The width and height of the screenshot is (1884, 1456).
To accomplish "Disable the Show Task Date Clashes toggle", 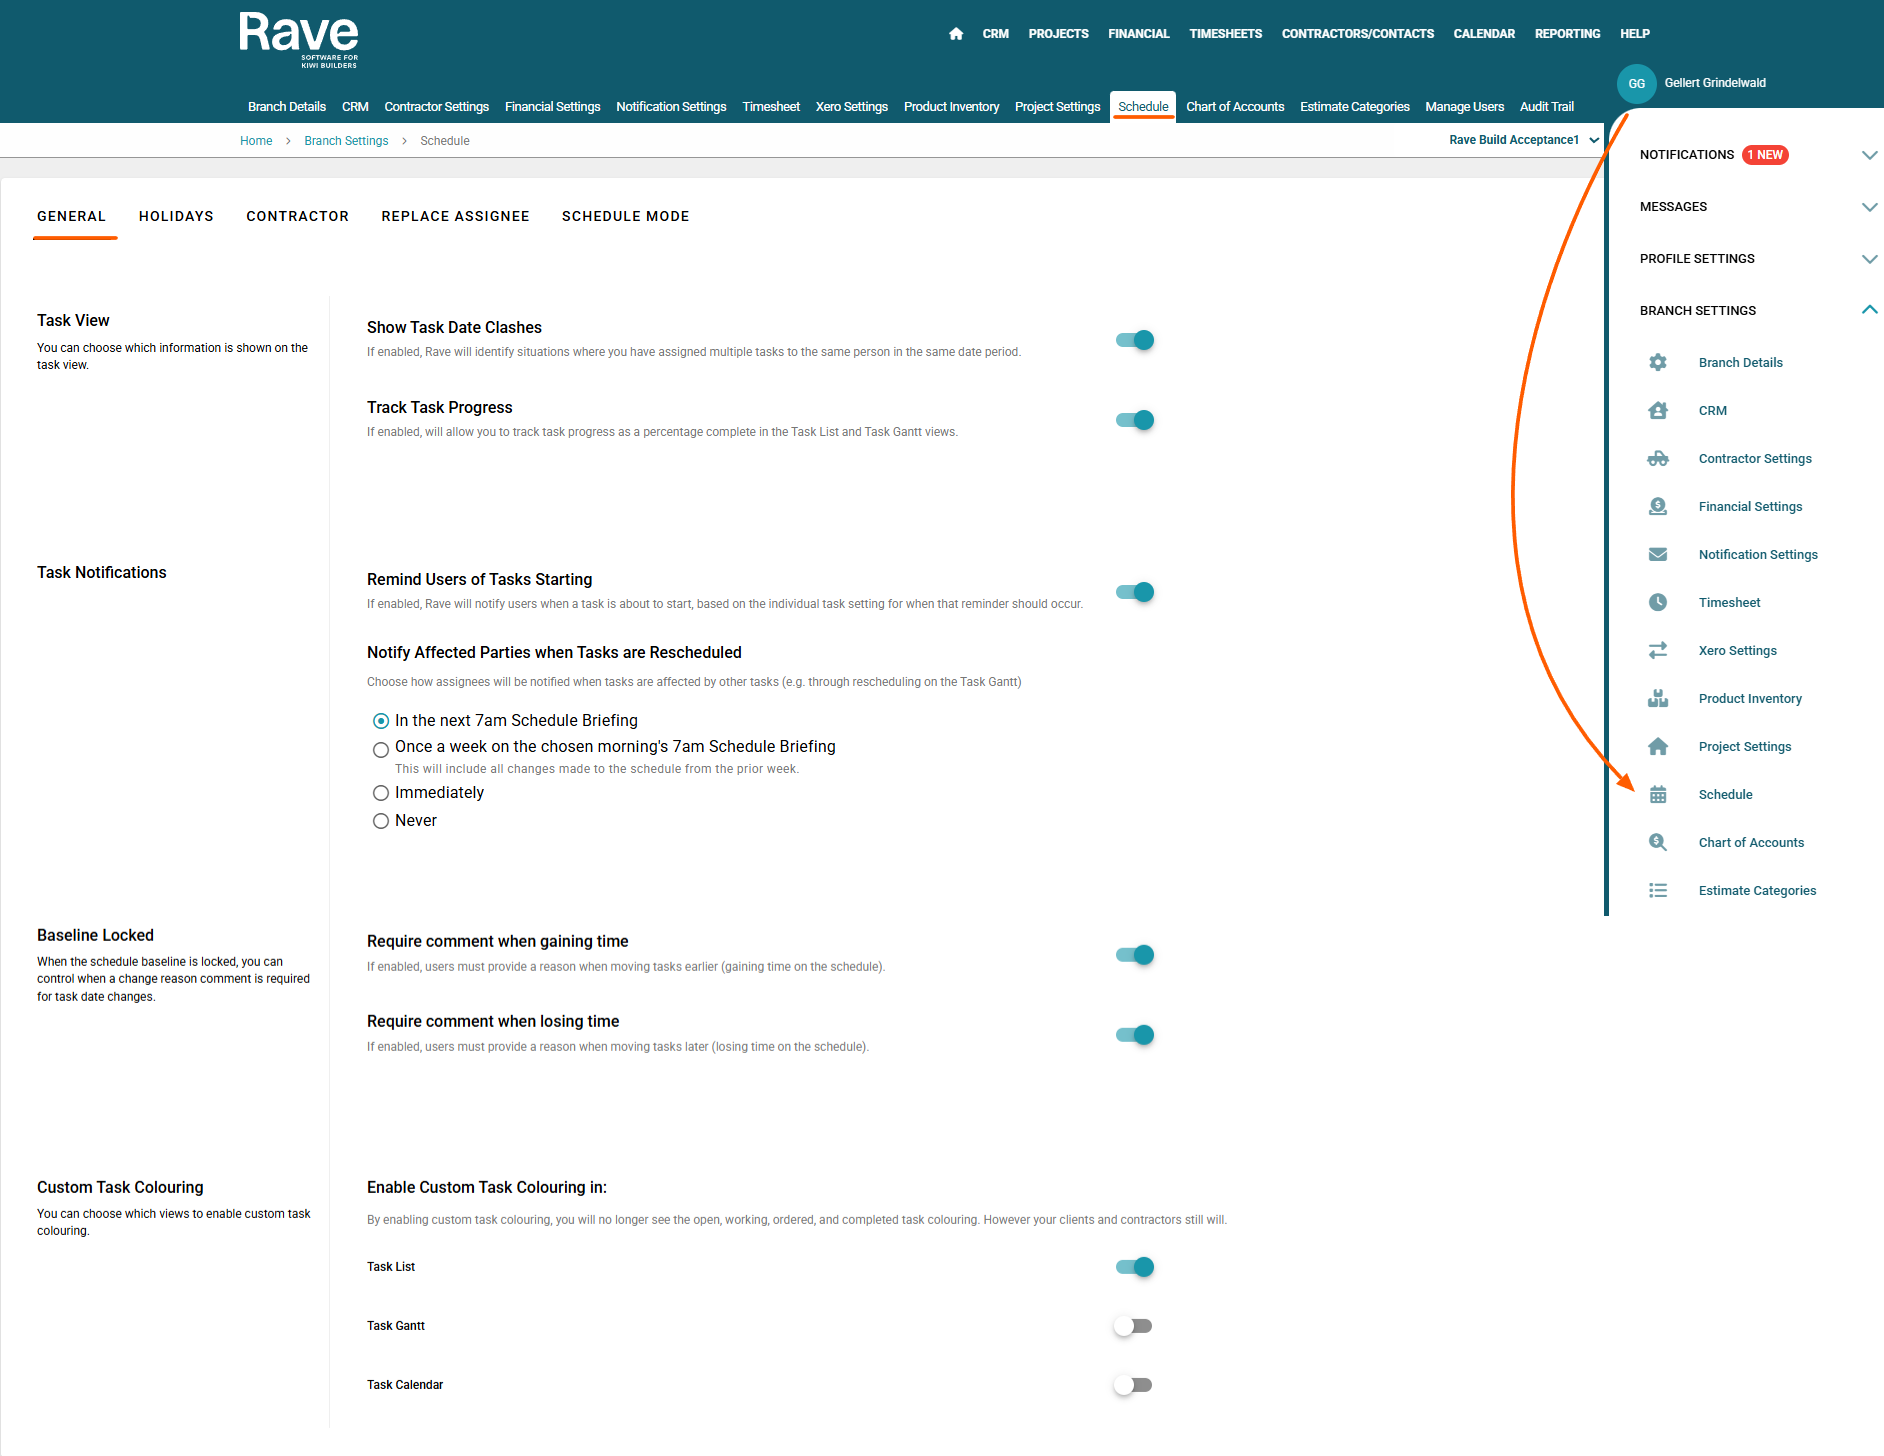I will pyautogui.click(x=1135, y=340).
